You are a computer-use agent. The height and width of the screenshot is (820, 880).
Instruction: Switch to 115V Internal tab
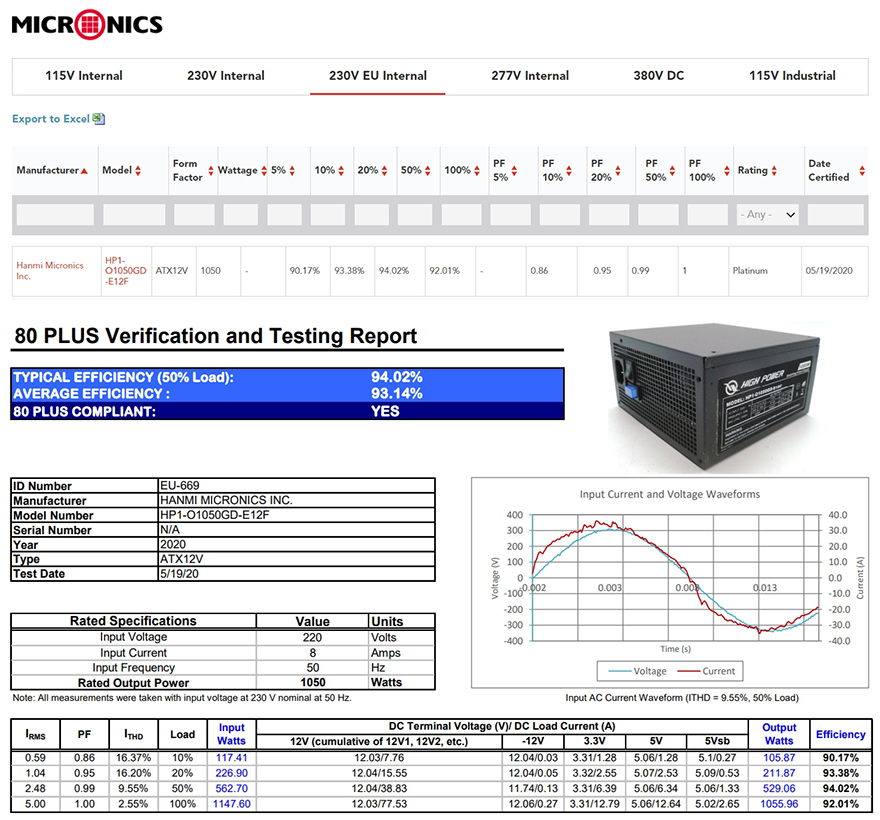84,76
